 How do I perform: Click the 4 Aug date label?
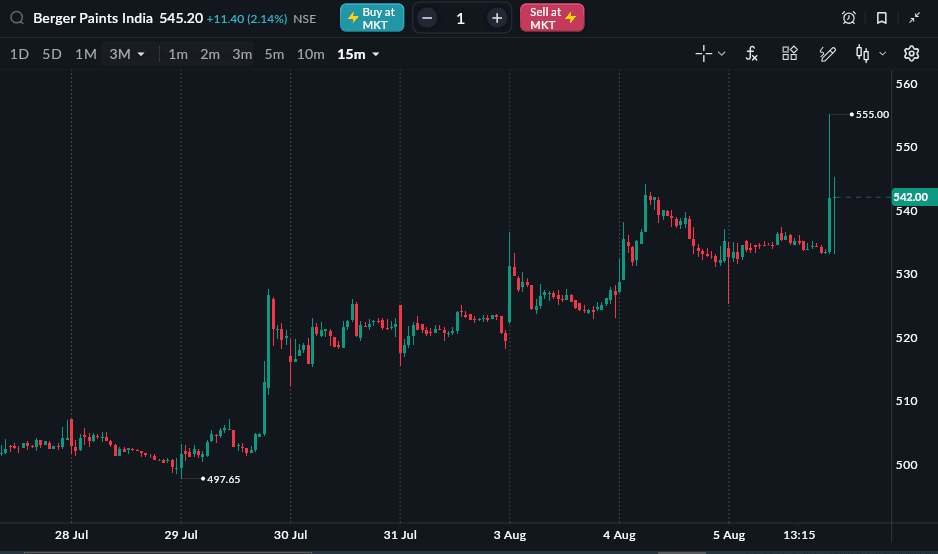(619, 535)
